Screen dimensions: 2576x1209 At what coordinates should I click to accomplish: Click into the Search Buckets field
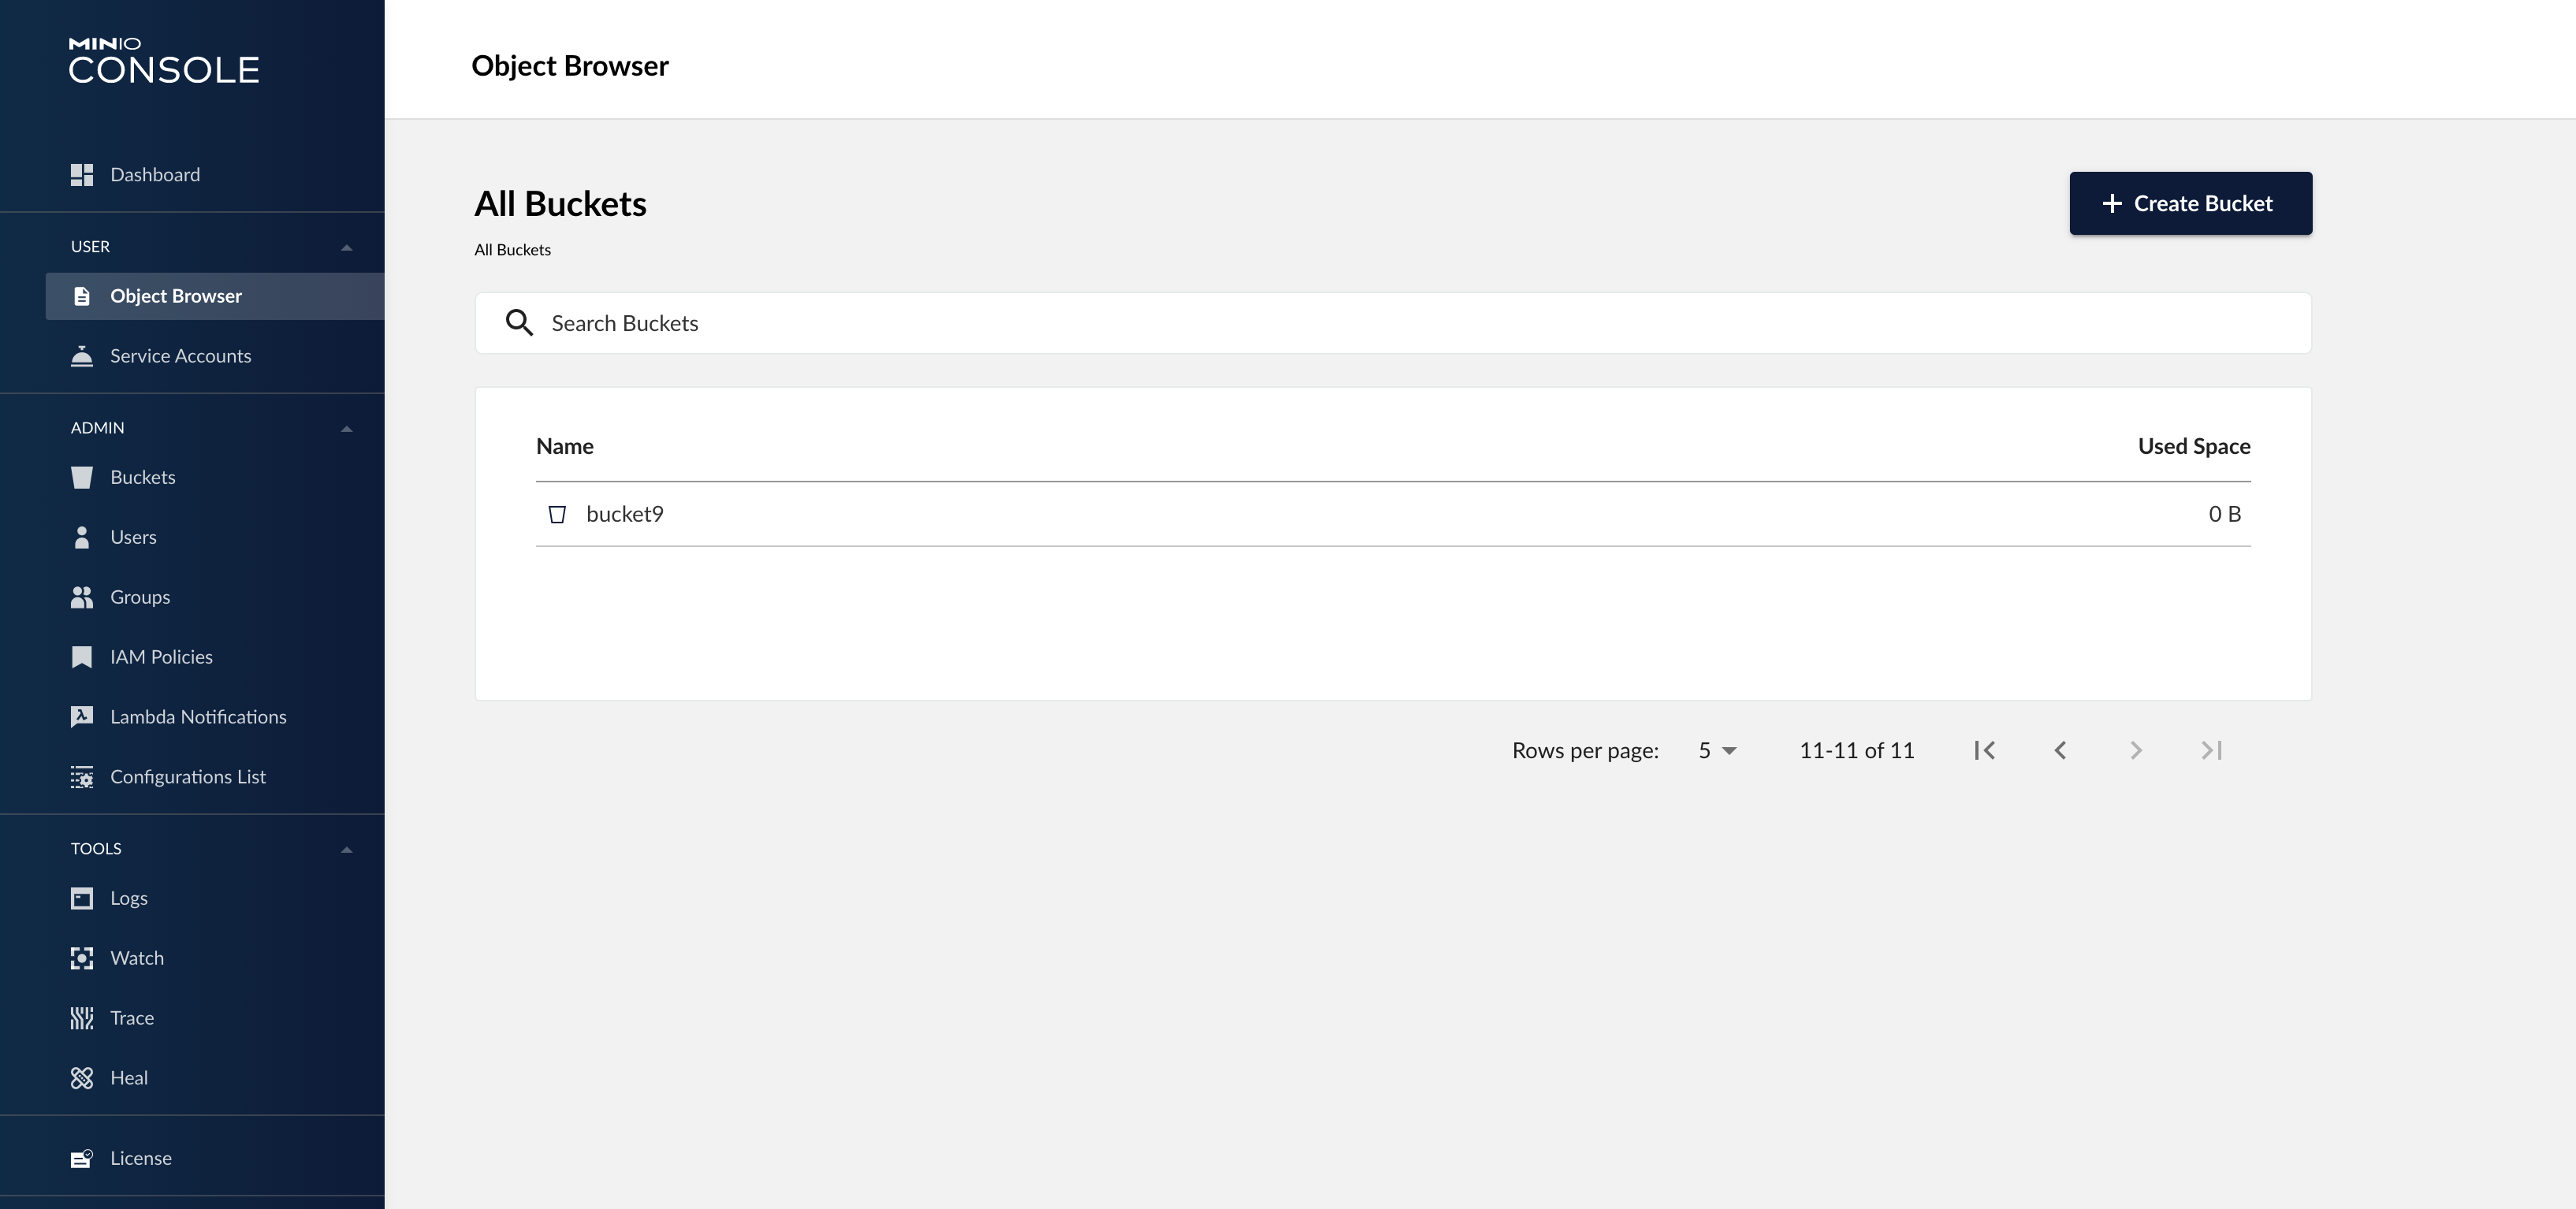[1392, 323]
